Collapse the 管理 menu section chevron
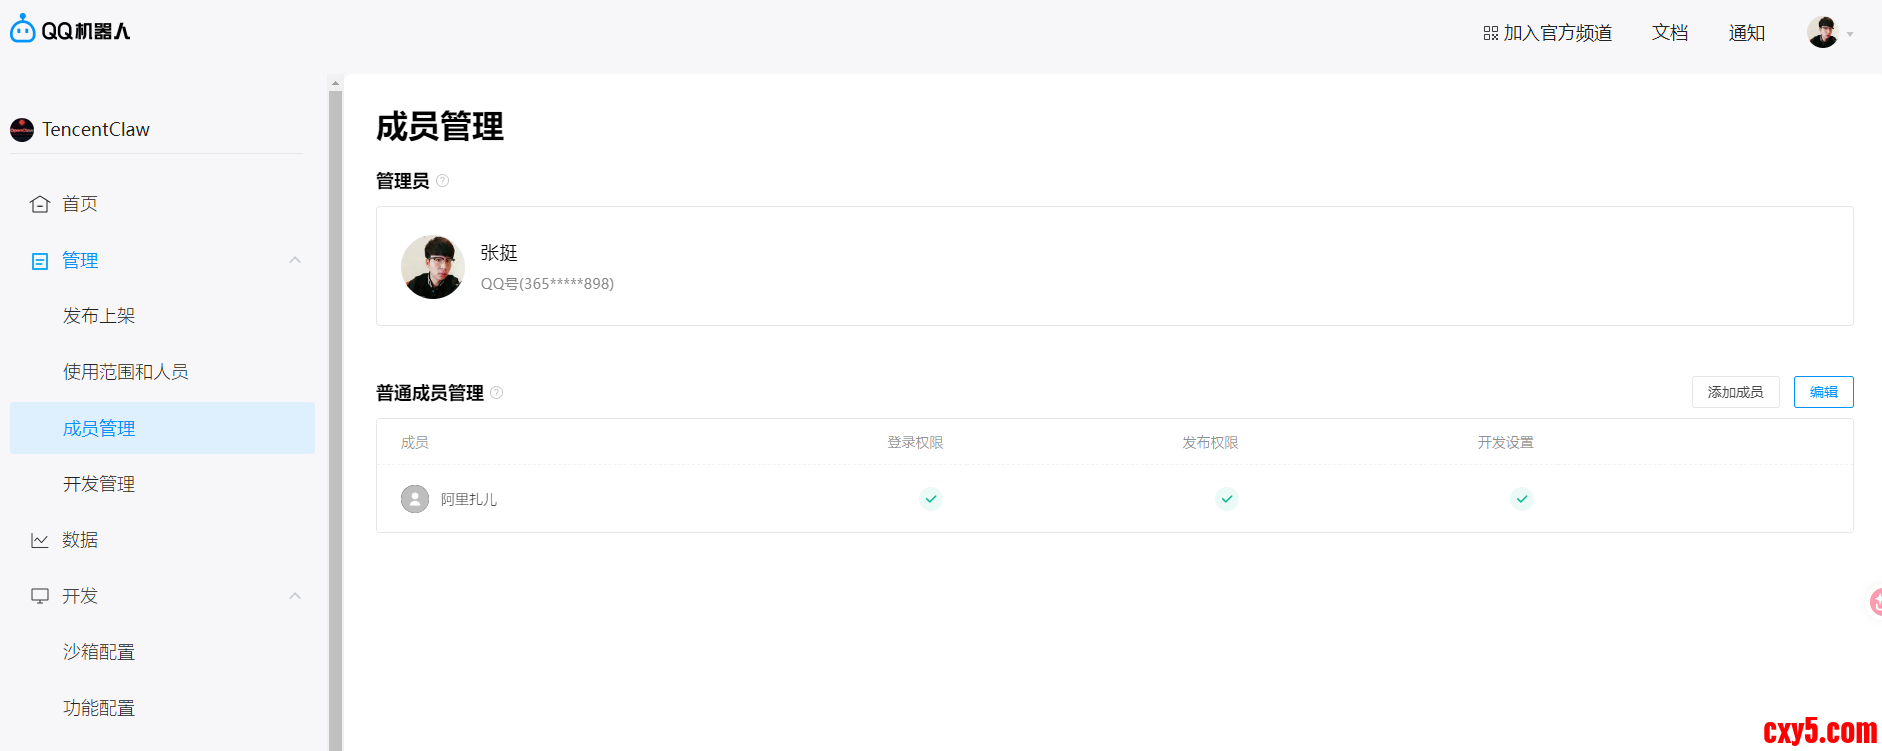 (295, 260)
